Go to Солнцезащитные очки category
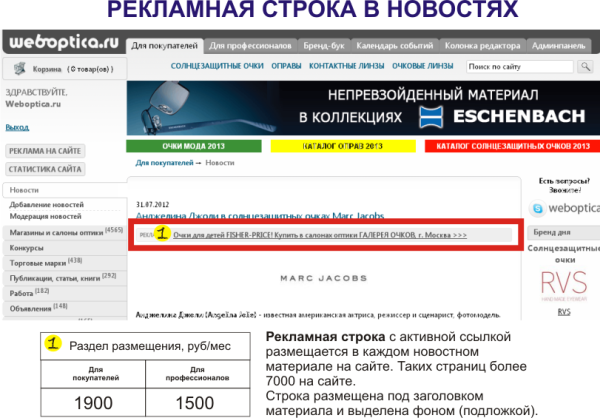600x418 pixels. click(x=217, y=66)
